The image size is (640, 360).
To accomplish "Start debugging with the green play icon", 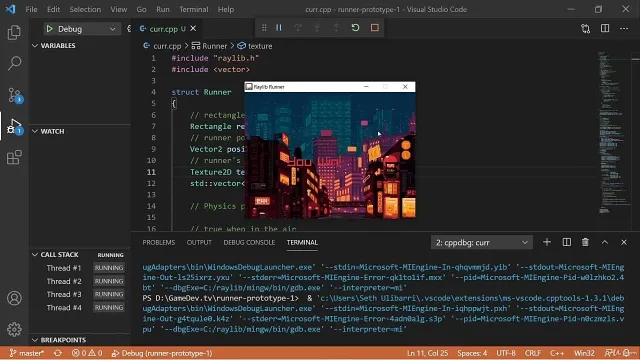I will coord(49,29).
